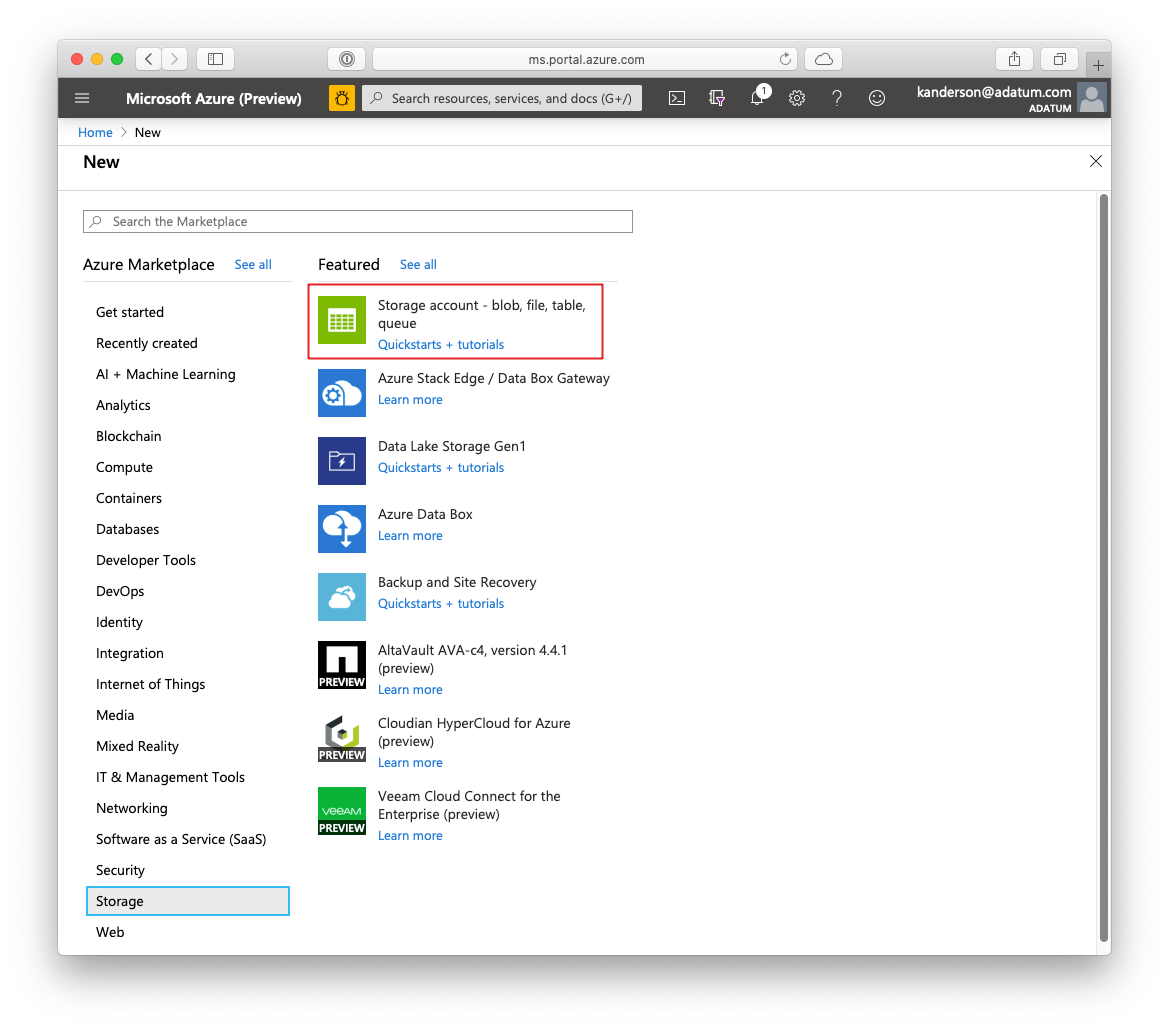
Task: Click the user account avatar
Action: (x=1092, y=98)
